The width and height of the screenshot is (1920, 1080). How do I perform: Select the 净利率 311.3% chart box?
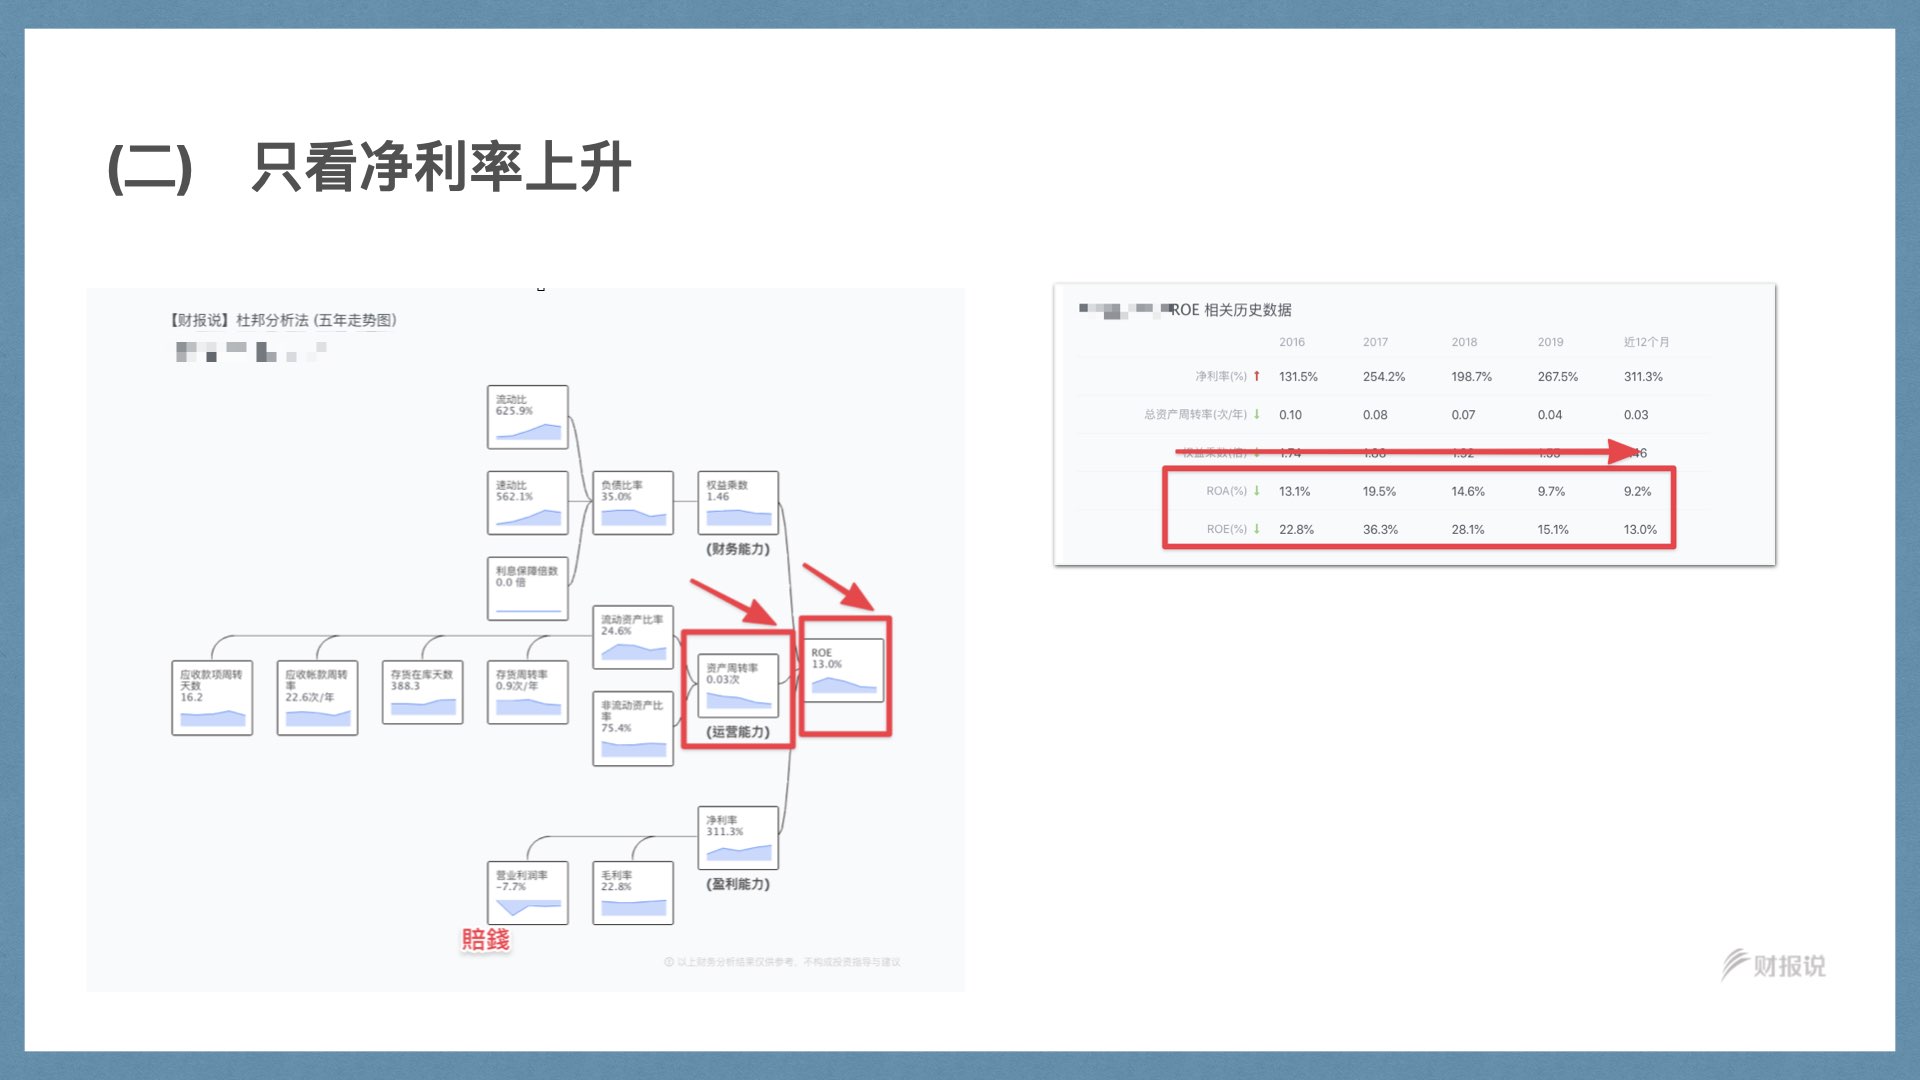[738, 838]
